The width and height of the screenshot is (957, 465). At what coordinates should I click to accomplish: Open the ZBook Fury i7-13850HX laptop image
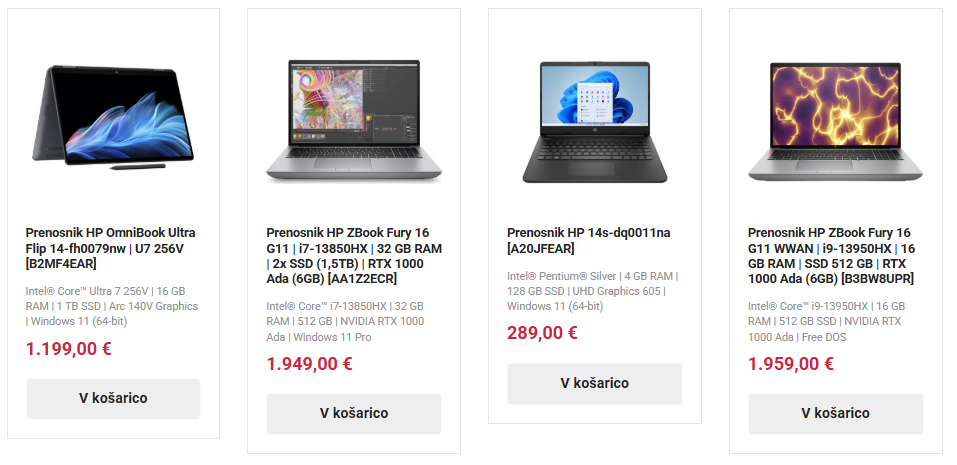[354, 120]
